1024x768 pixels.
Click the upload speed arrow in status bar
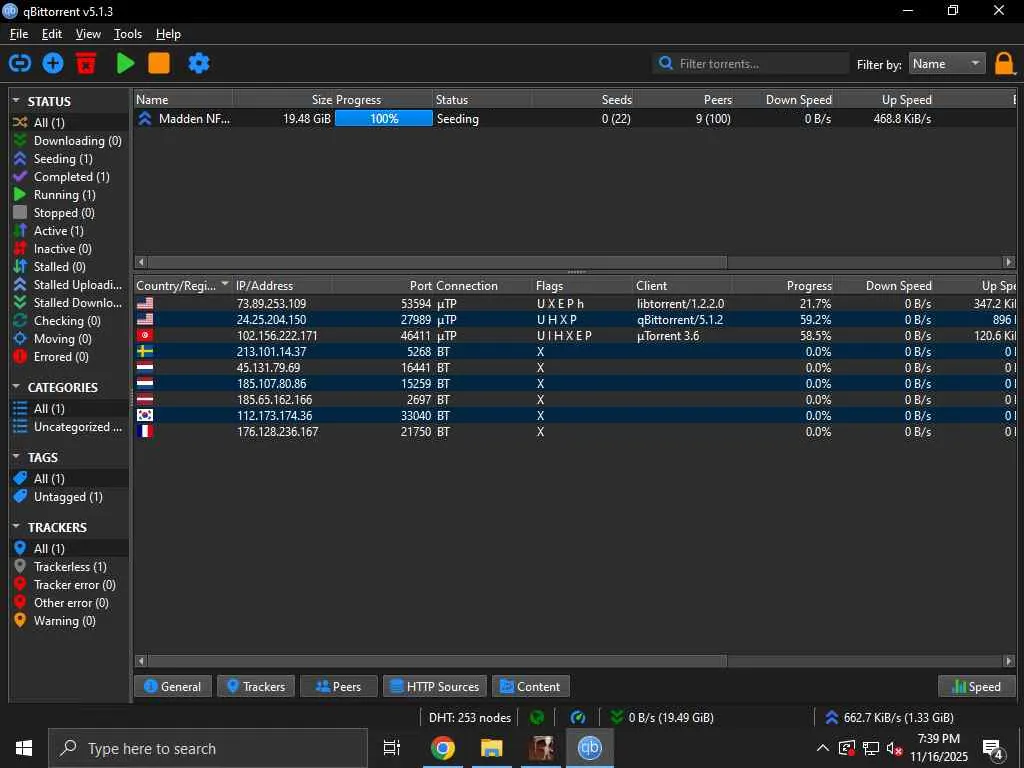point(831,718)
